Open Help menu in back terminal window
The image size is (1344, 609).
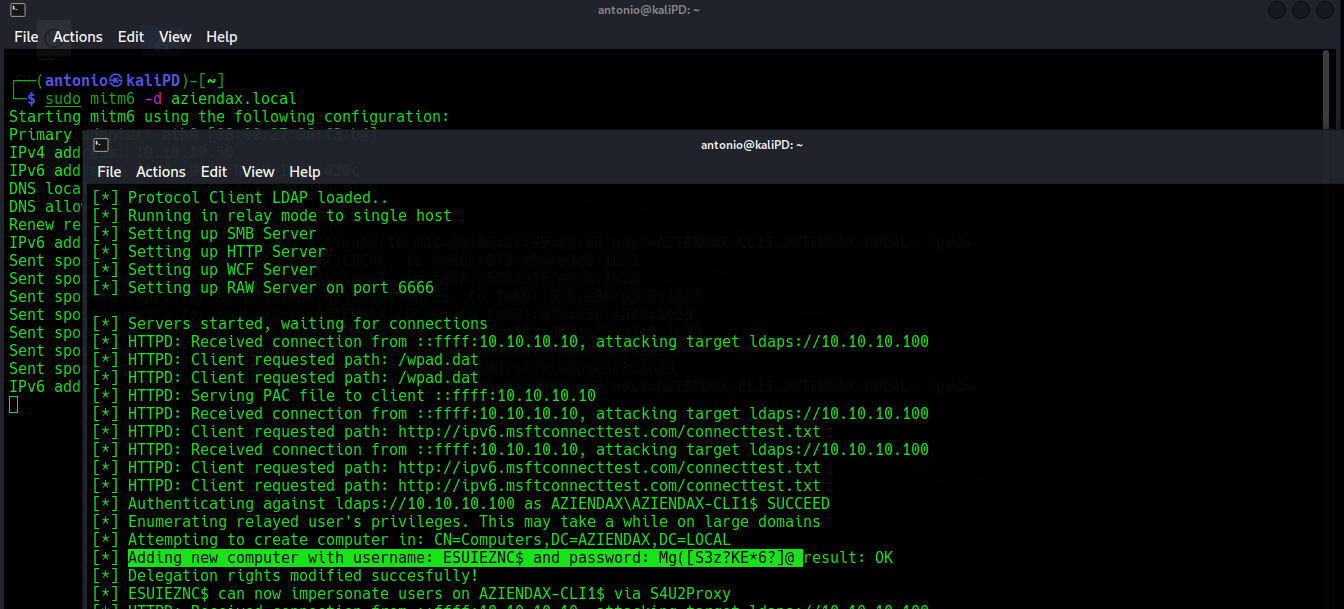[222, 37]
